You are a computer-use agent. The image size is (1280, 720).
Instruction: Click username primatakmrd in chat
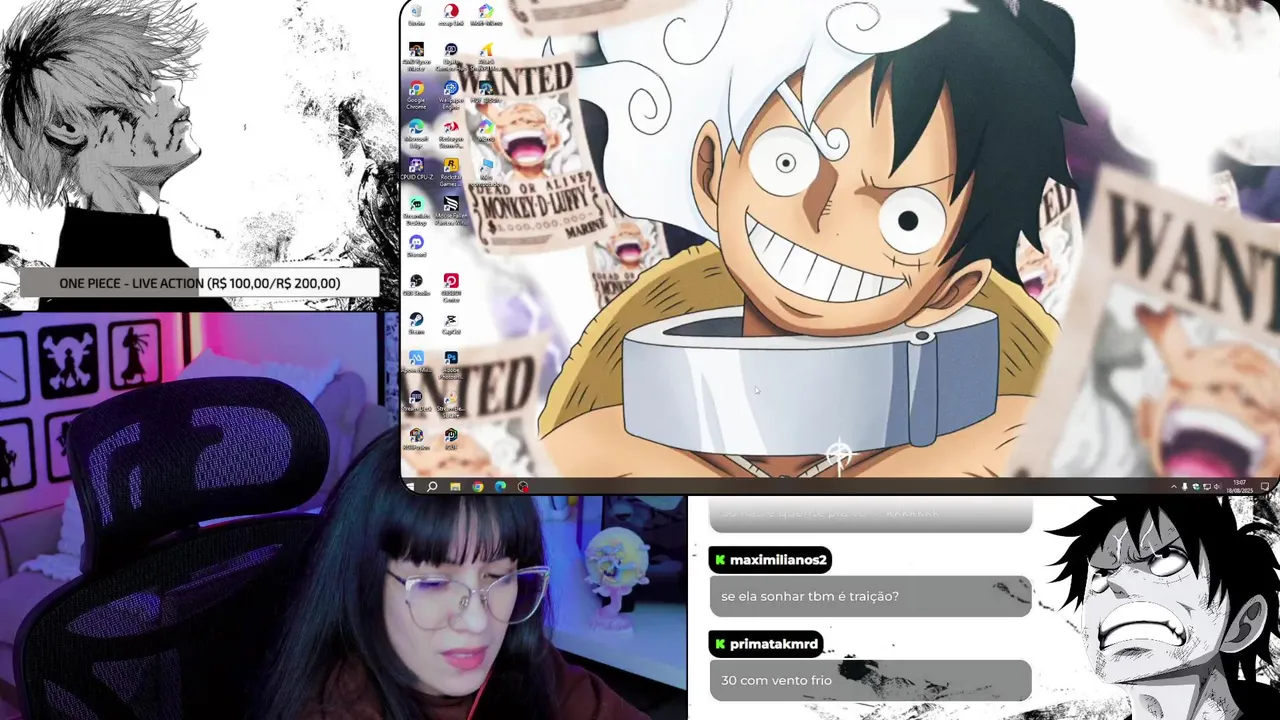[x=774, y=644]
